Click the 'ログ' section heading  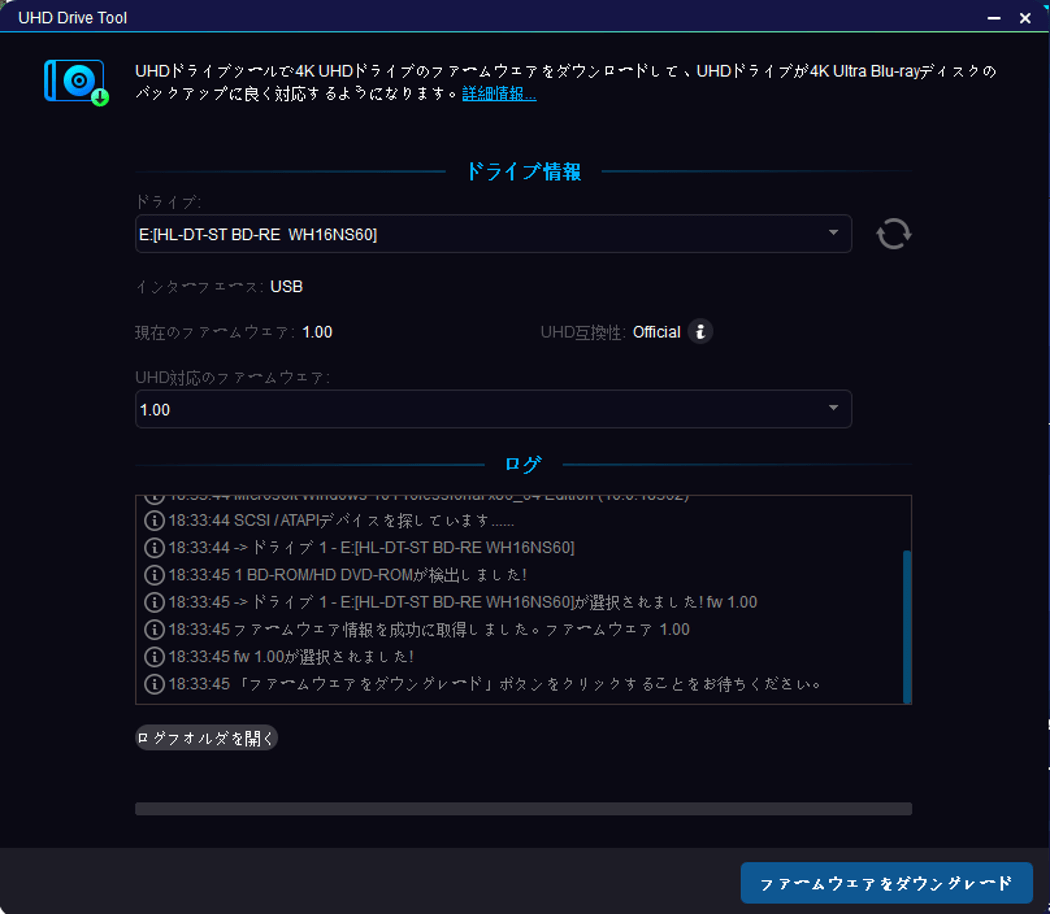point(523,464)
